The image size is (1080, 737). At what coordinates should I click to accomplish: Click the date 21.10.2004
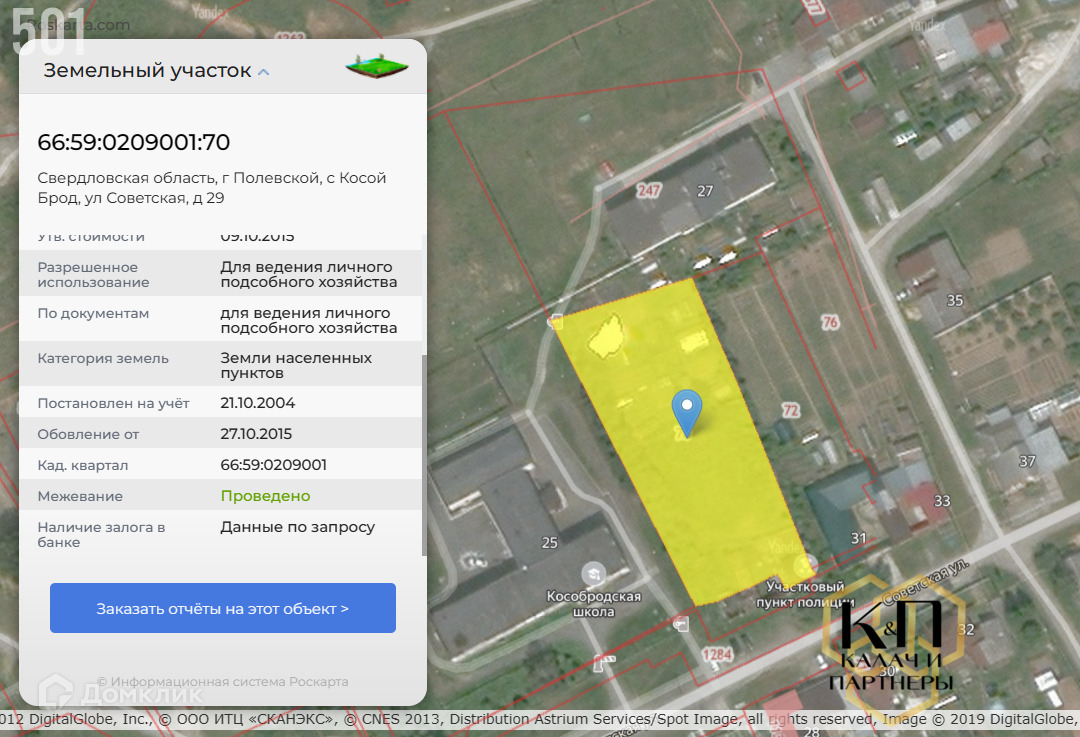click(258, 403)
